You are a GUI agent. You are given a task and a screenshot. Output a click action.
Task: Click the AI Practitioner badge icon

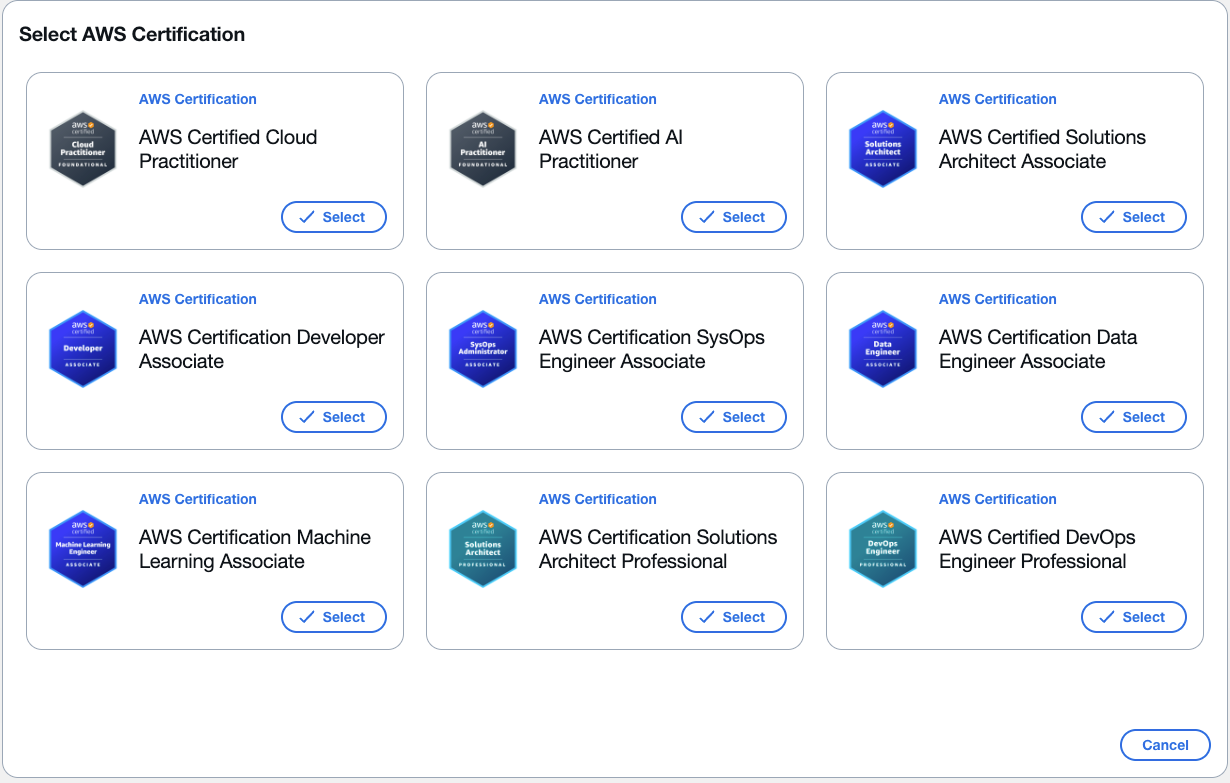pyautogui.click(x=483, y=149)
